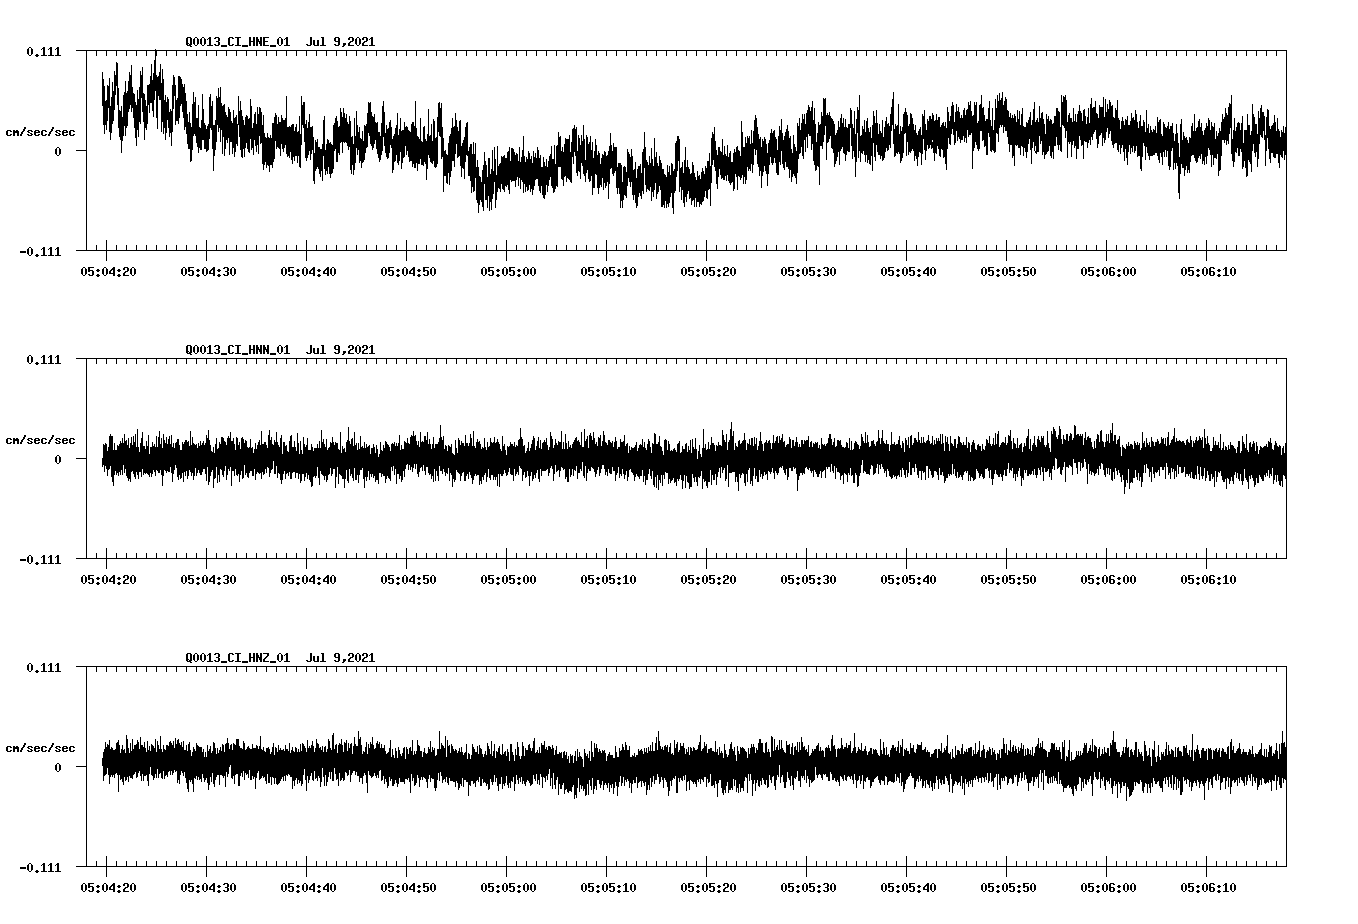The height and width of the screenshot is (924, 1358).
Task: Click the HNZ waveform trace near 05:05:10
Action: [x=607, y=768]
